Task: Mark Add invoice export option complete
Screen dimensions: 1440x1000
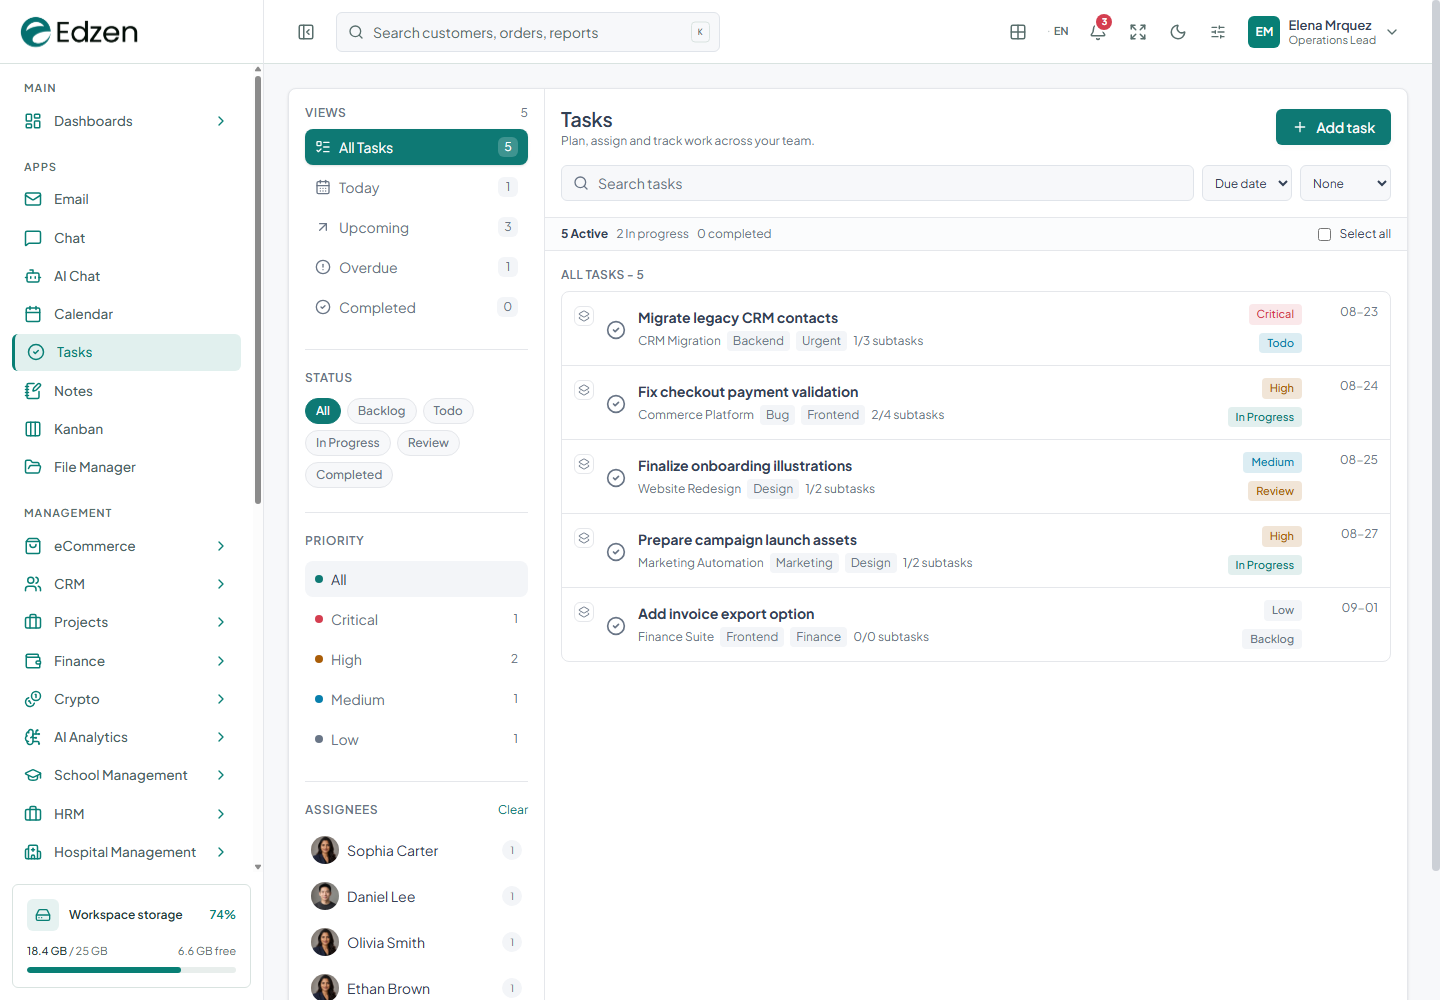Action: [616, 626]
